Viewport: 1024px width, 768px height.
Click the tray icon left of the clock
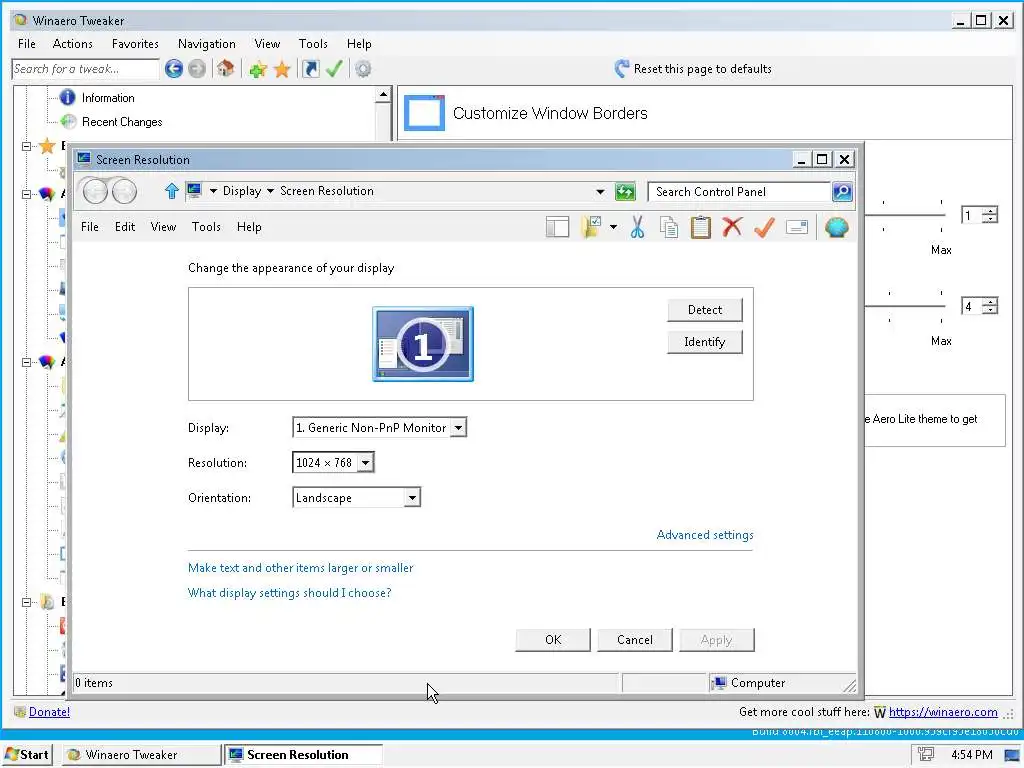[925, 754]
